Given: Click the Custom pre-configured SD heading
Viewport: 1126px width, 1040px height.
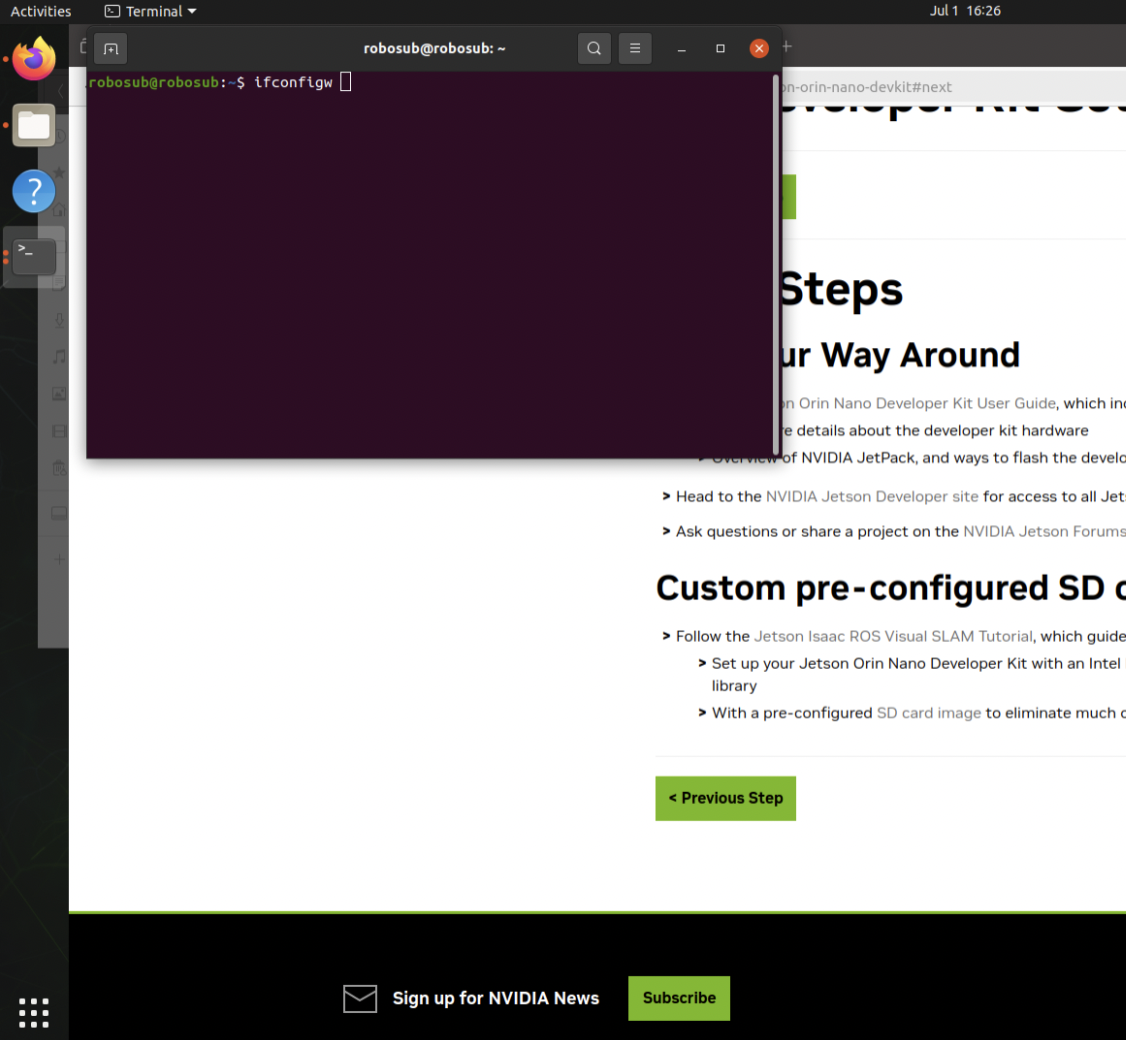Looking at the screenshot, I should (x=890, y=588).
